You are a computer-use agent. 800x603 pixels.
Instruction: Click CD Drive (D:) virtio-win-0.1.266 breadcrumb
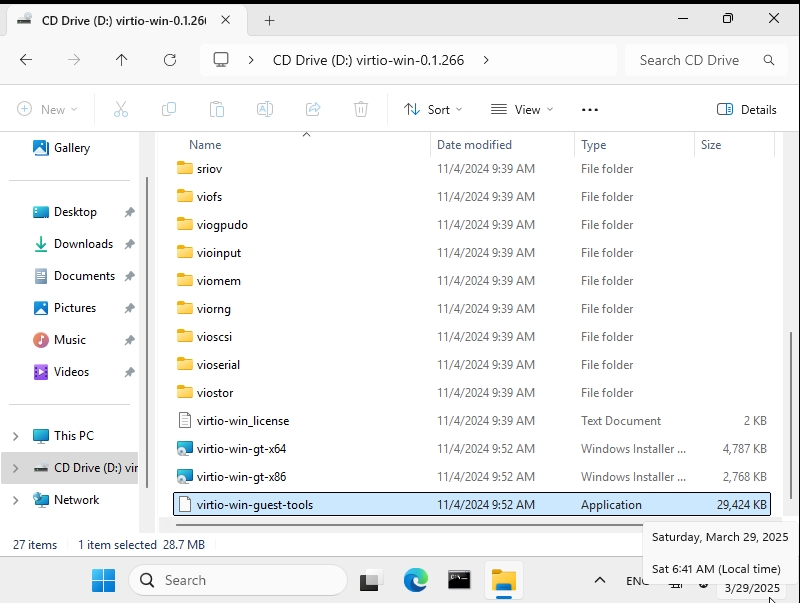pyautogui.click(x=368, y=60)
